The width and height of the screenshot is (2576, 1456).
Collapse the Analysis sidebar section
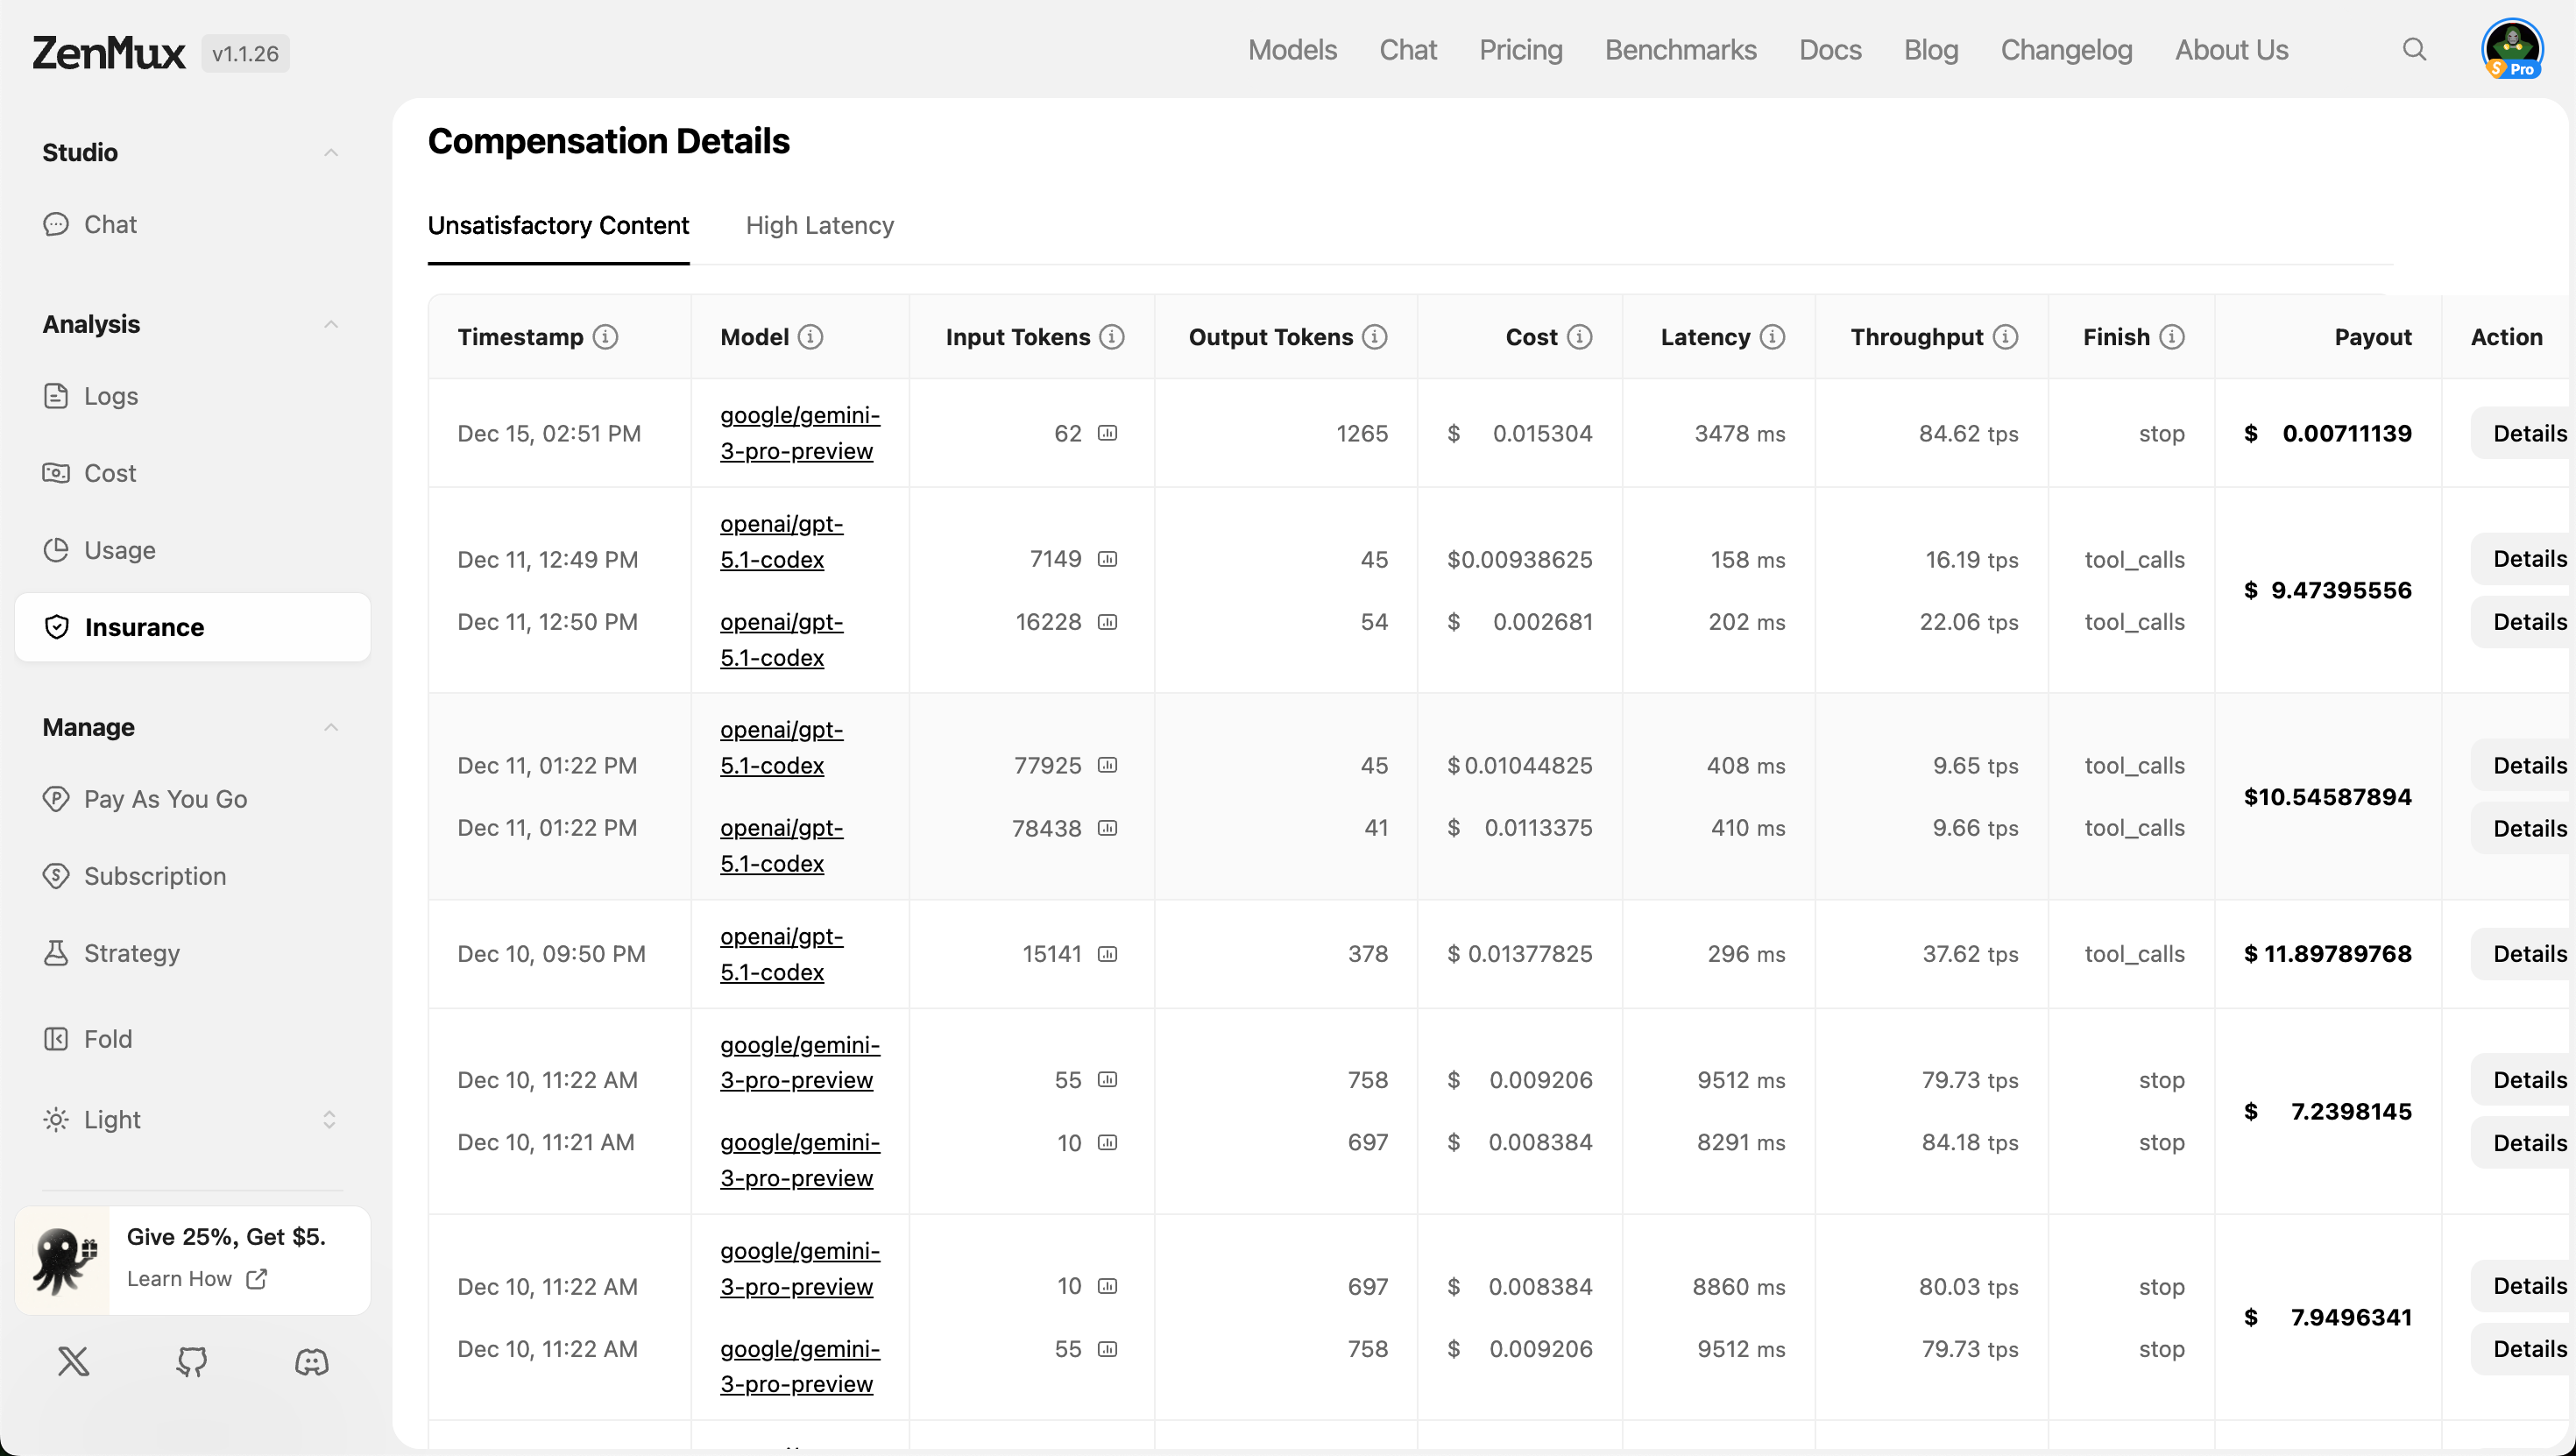pos(331,324)
